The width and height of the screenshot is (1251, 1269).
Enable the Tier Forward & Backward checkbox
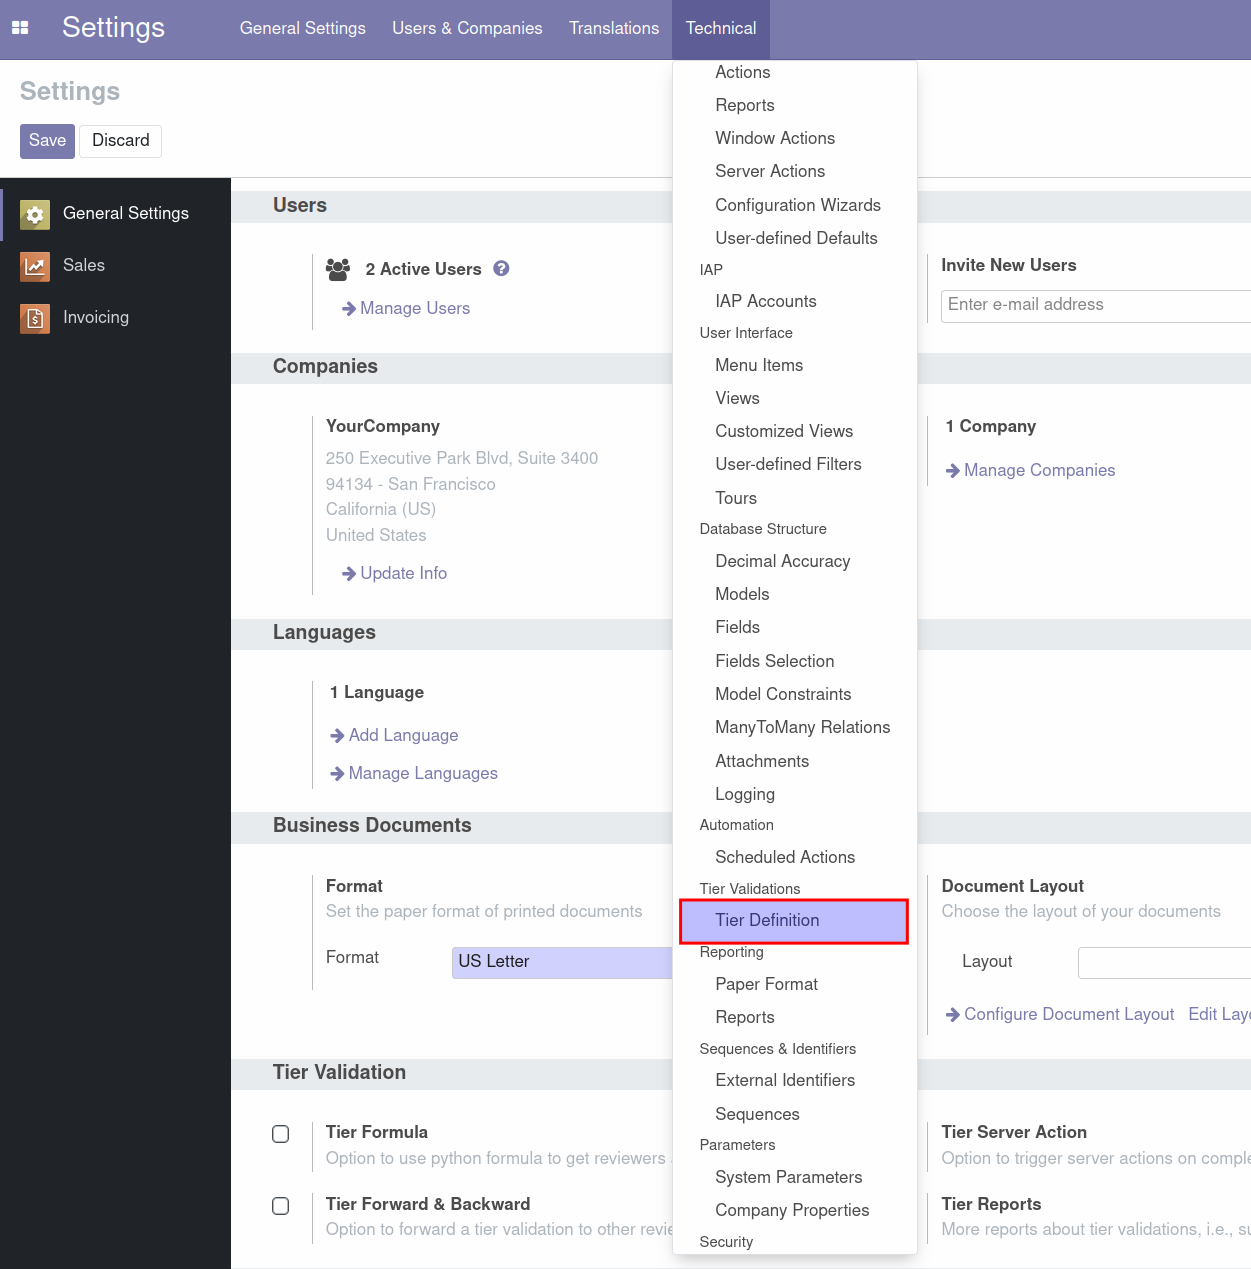pos(281,1206)
